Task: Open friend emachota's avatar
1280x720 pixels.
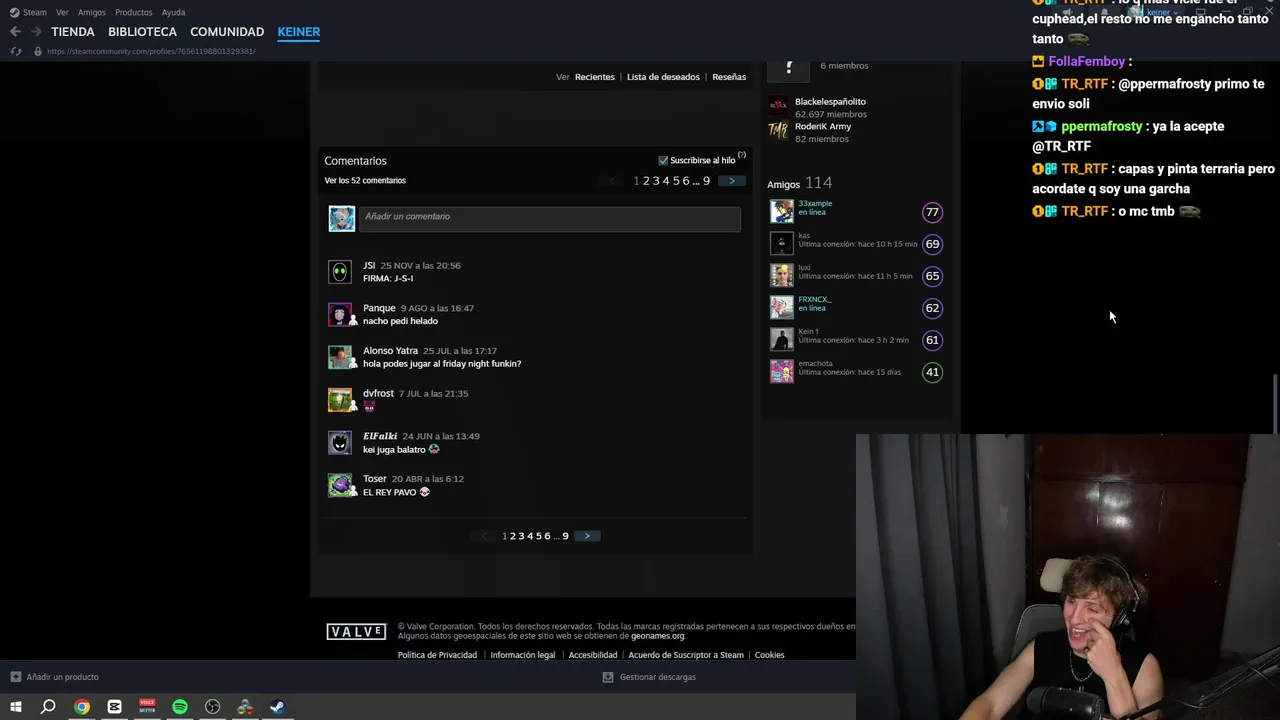Action: 781,372
